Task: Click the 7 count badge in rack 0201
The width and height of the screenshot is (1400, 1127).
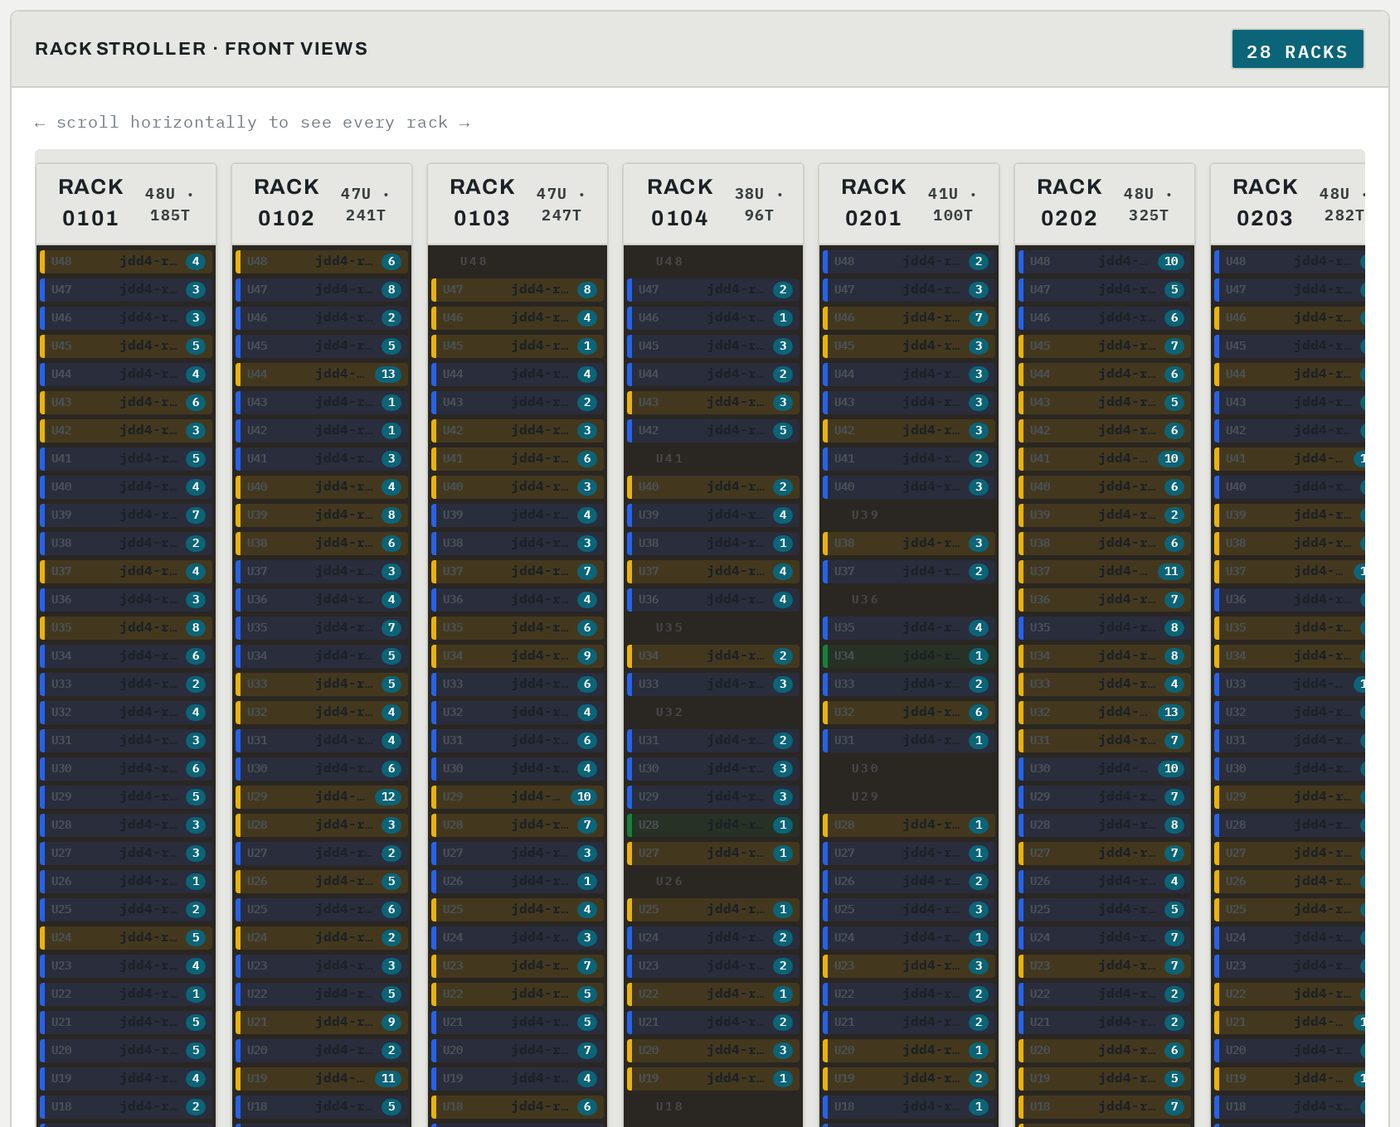Action: coord(979,318)
